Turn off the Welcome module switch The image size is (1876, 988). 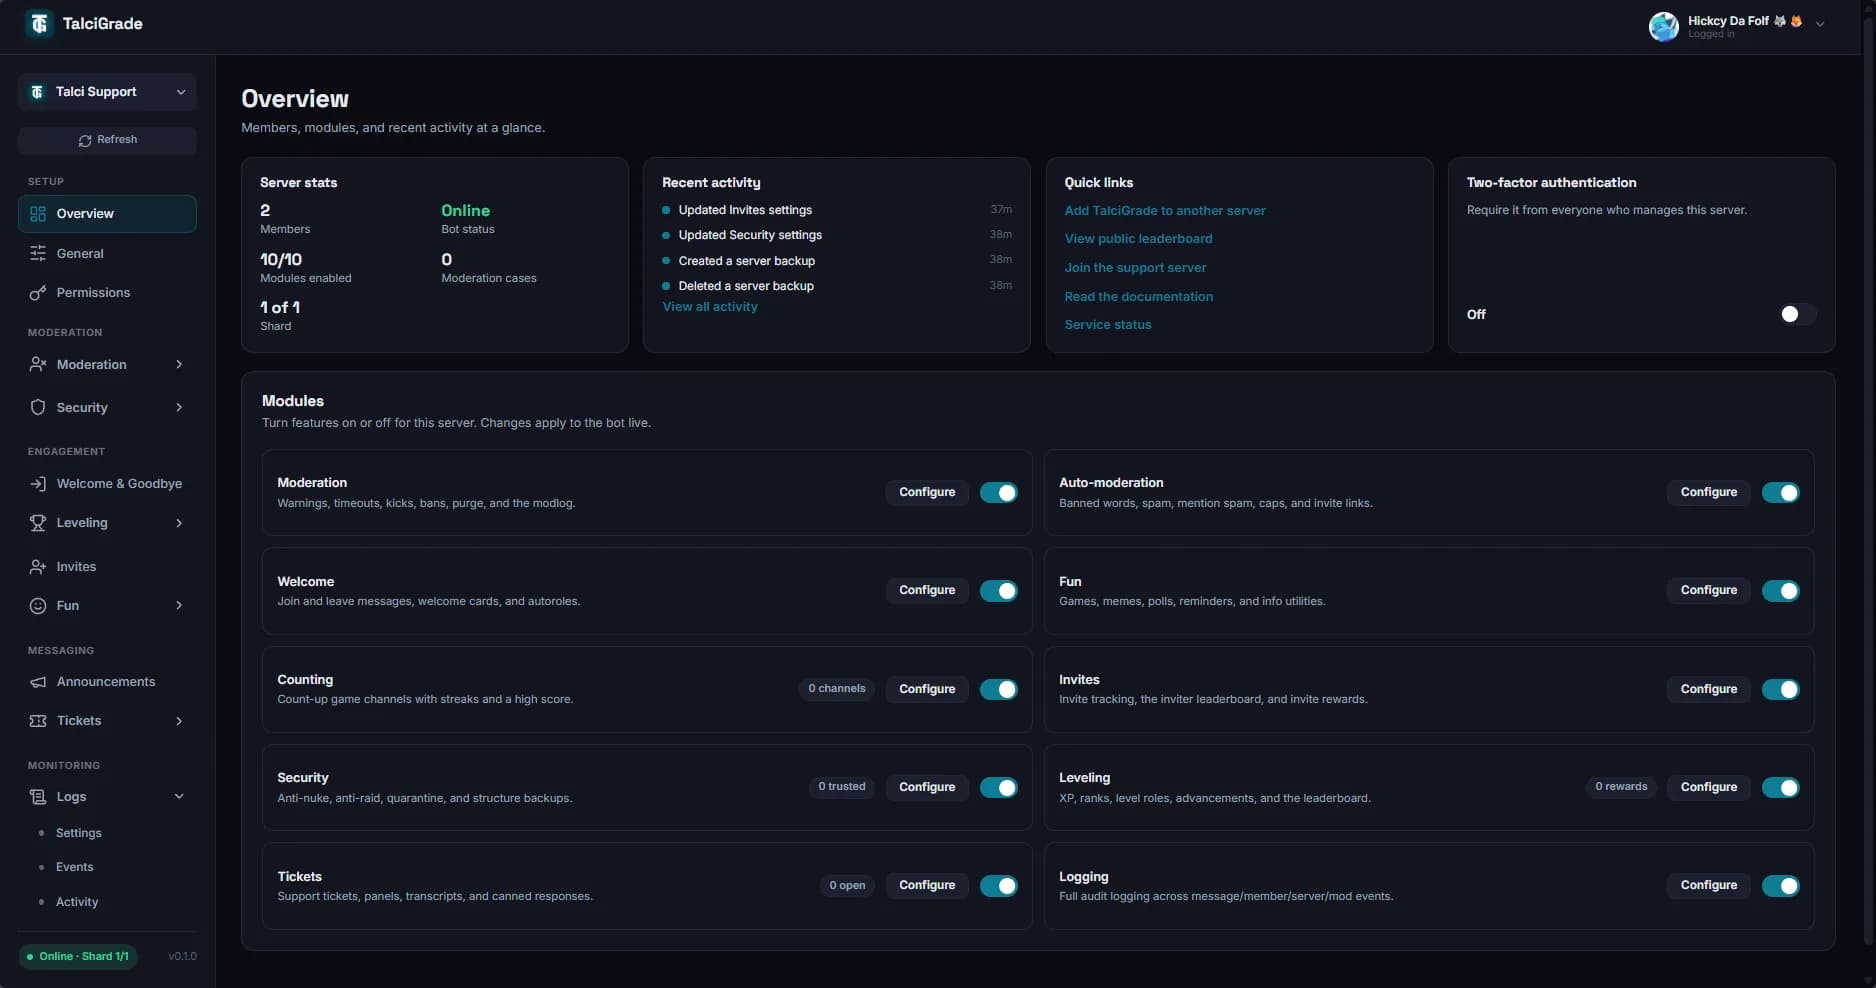pyautogui.click(x=998, y=591)
